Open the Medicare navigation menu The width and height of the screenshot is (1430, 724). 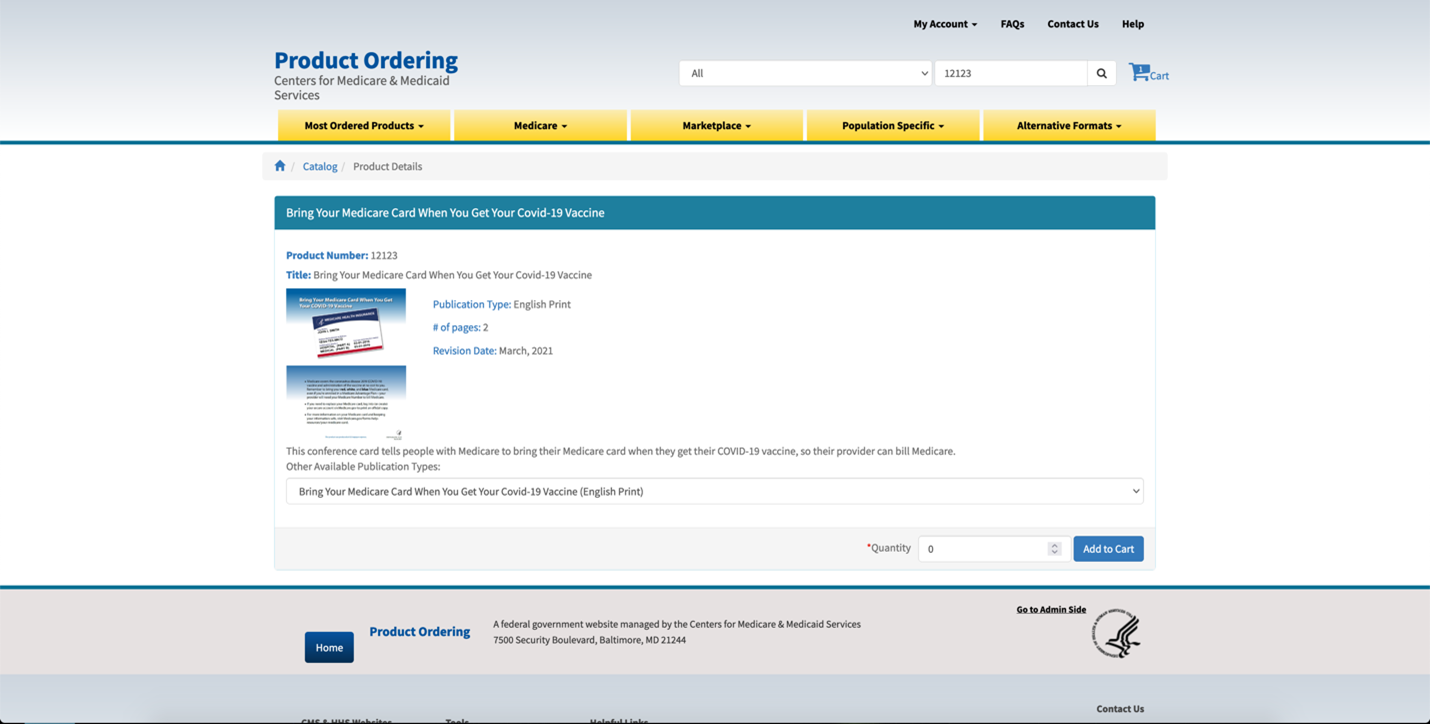click(540, 125)
